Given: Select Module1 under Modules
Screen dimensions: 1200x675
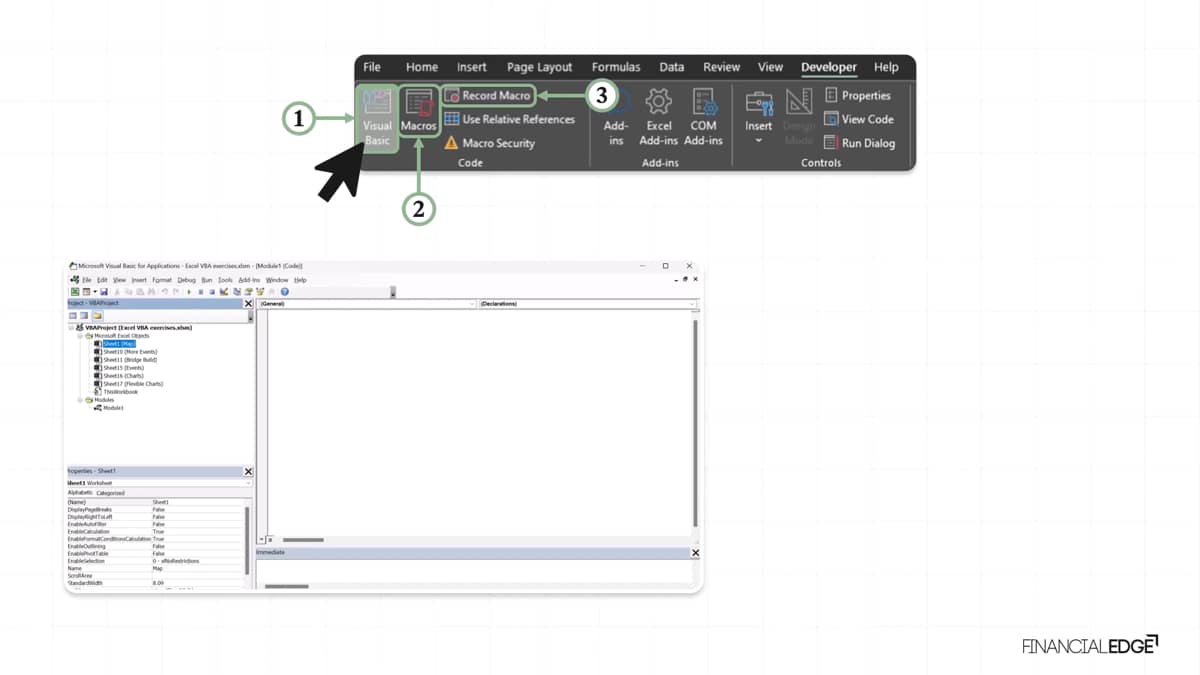Looking at the screenshot, I should [113, 408].
